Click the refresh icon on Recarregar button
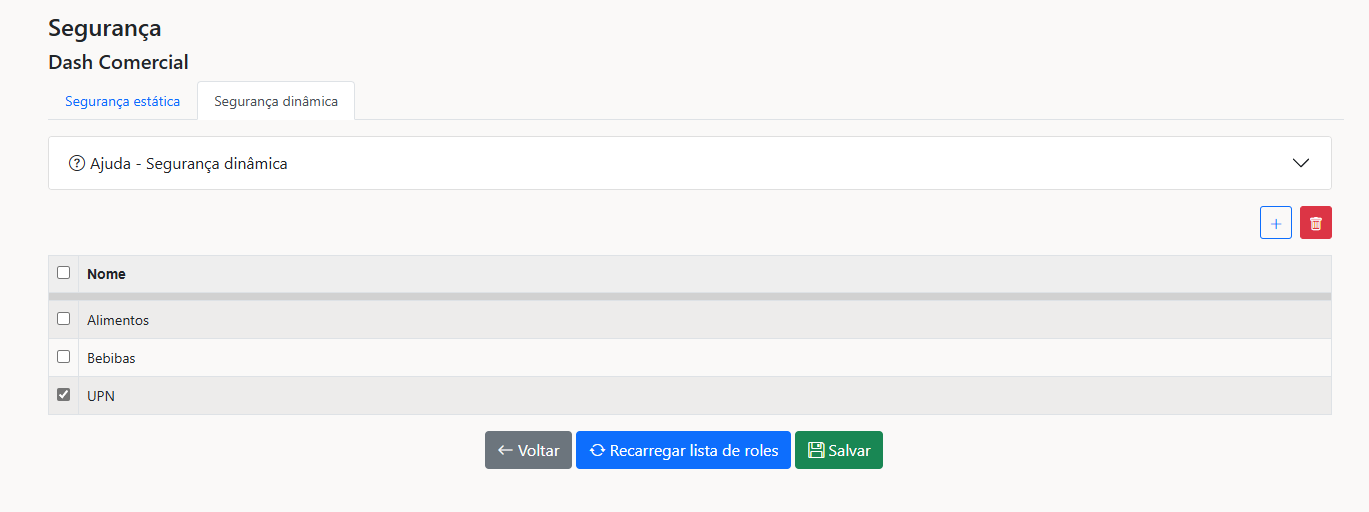Viewport: 1369px width, 512px height. click(x=597, y=450)
